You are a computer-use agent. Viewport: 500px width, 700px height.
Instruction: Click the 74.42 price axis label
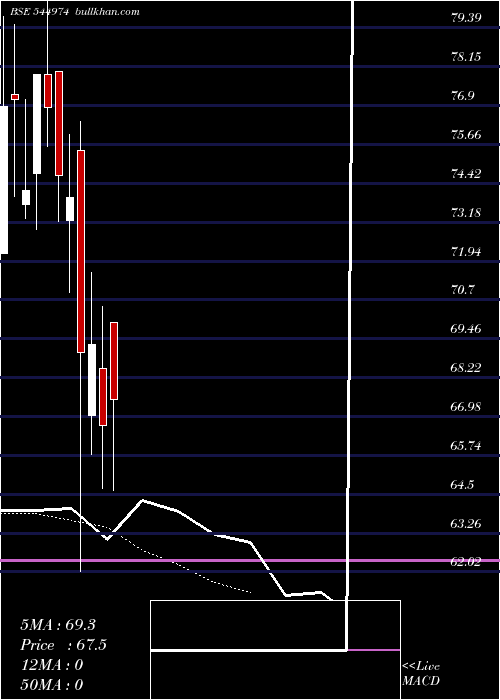pos(466,173)
